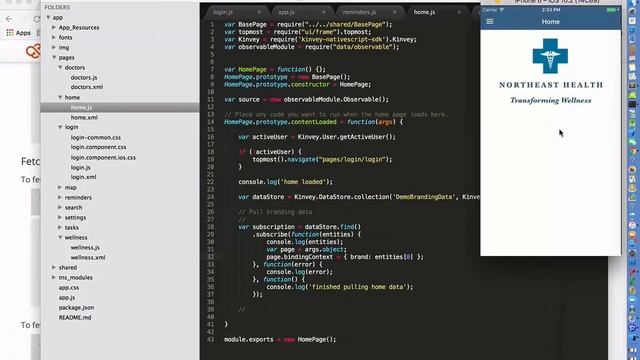
Task: Expand the settings folder
Action: (60, 218)
